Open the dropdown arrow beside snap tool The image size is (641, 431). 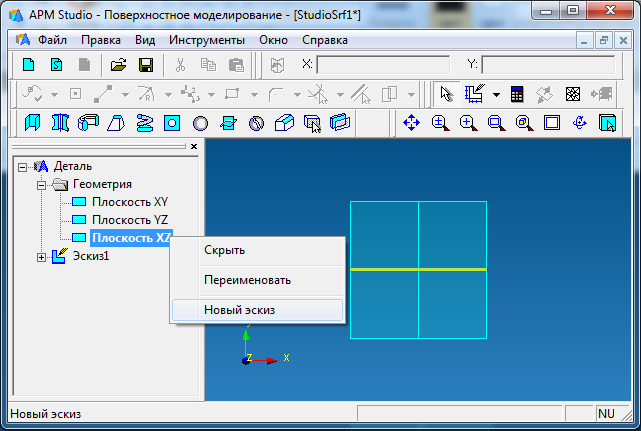pyautogui.click(x=497, y=95)
